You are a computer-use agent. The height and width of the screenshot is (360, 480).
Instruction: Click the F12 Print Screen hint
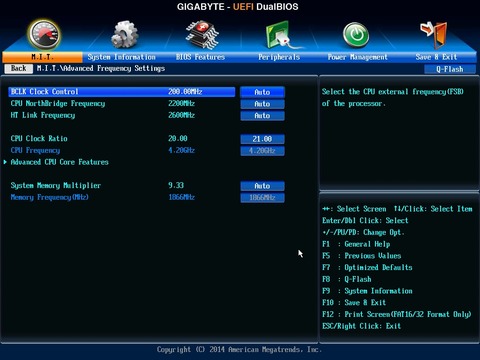(397, 314)
